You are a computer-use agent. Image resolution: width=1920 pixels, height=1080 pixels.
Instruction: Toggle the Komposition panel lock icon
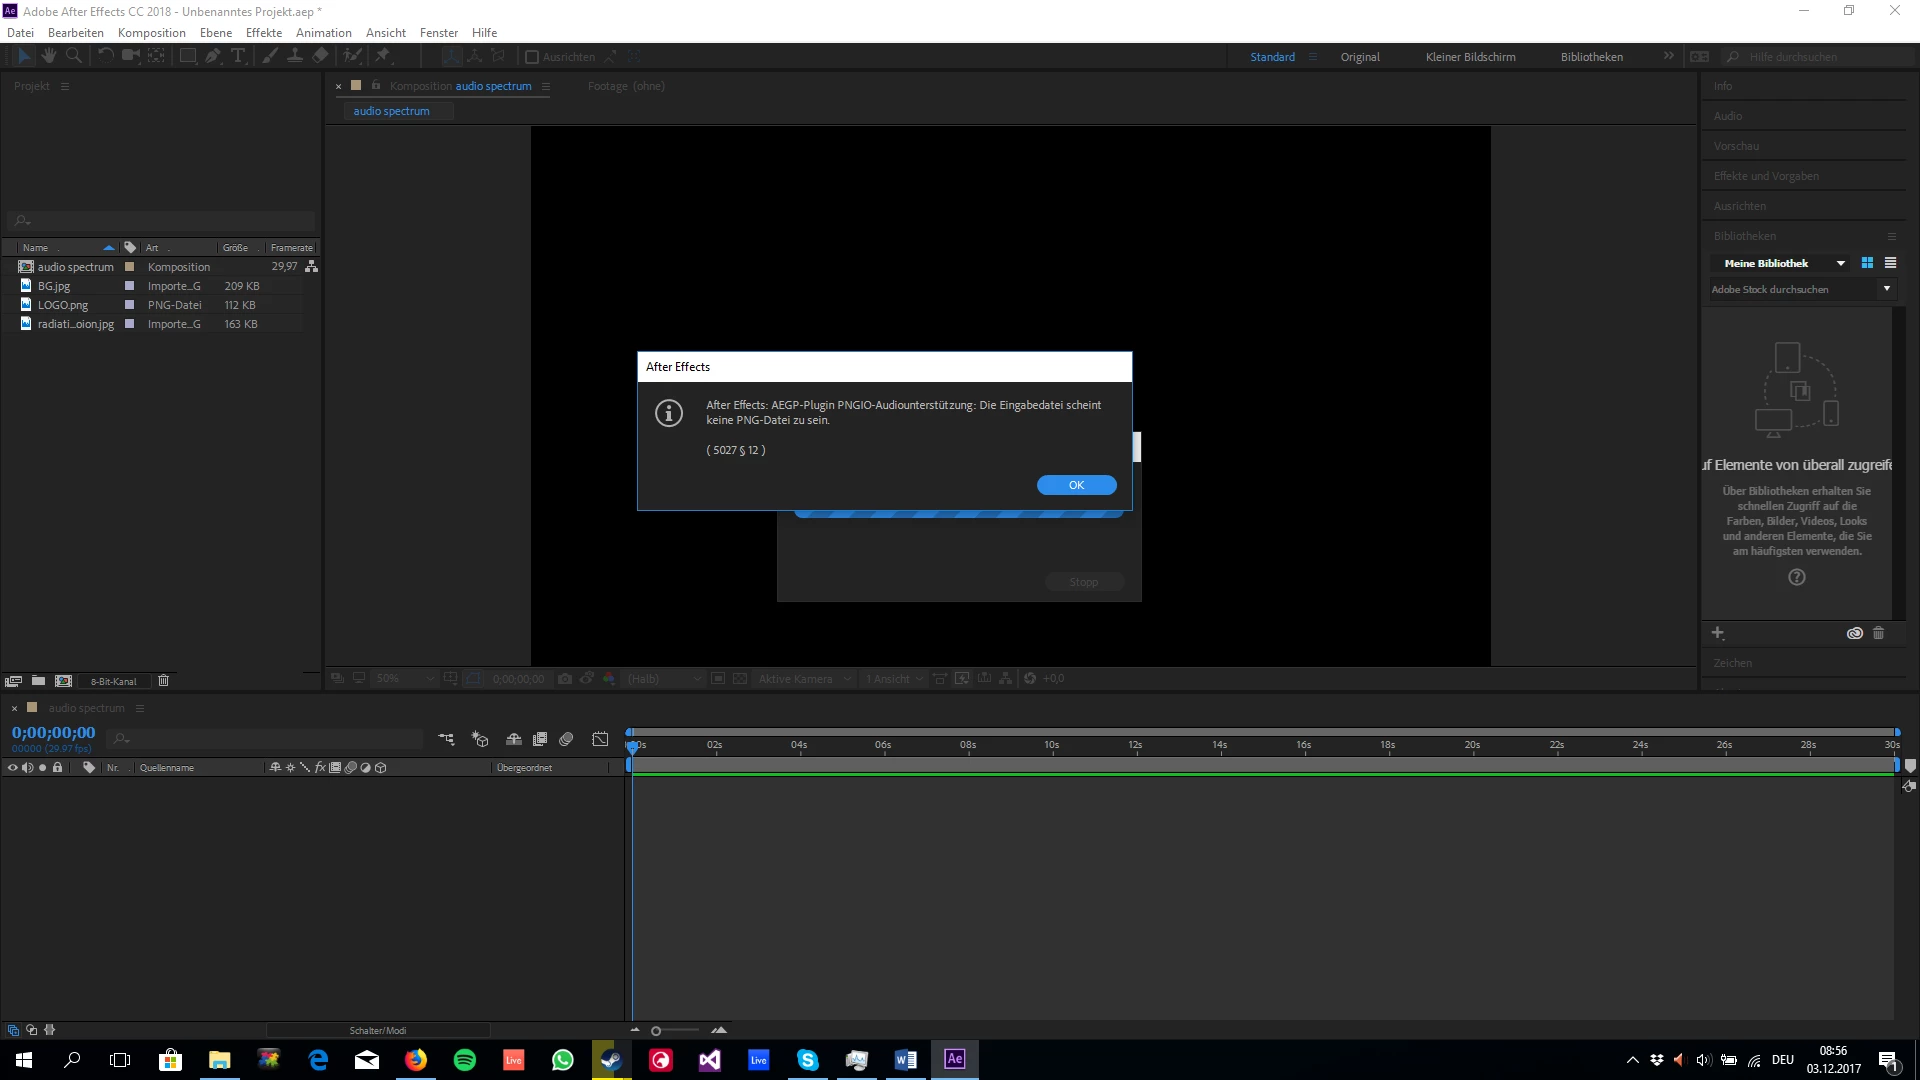[x=376, y=86]
